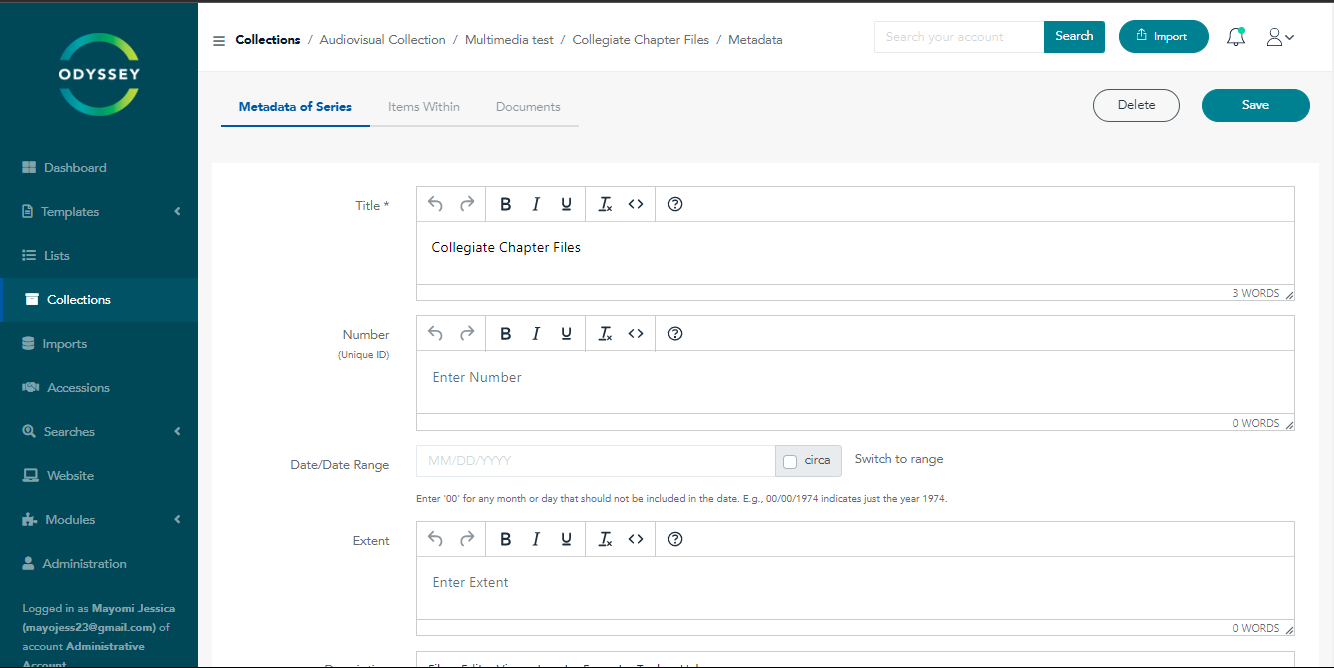The width and height of the screenshot is (1334, 668).
Task: Switch to Items Within tab
Action: coord(424,107)
